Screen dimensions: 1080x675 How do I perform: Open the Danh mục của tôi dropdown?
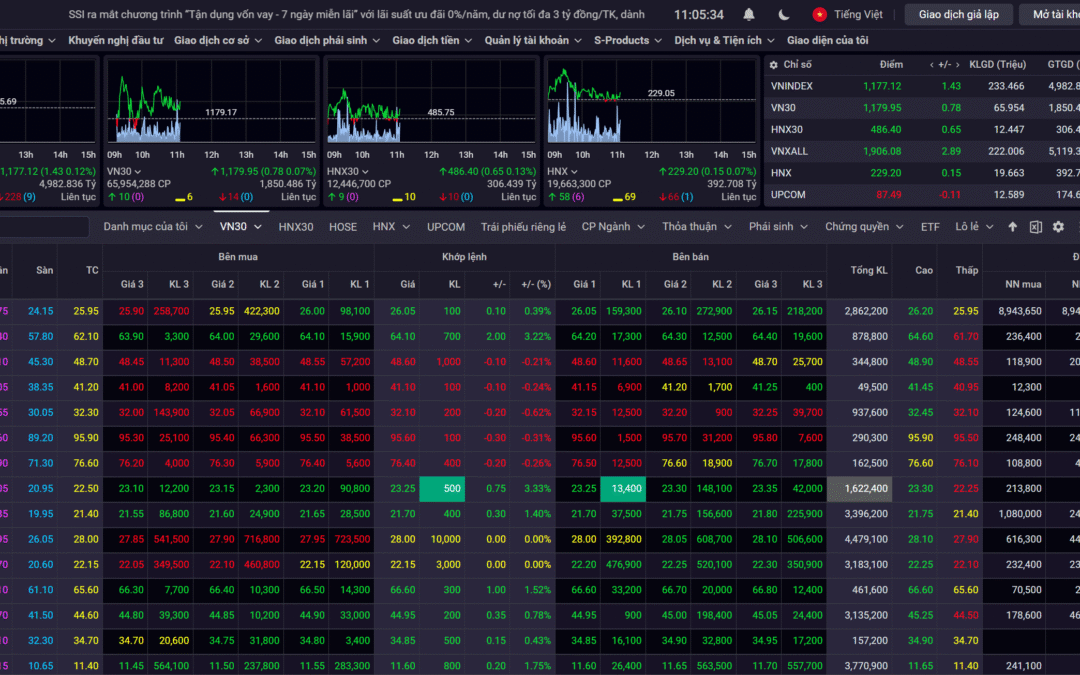point(152,227)
